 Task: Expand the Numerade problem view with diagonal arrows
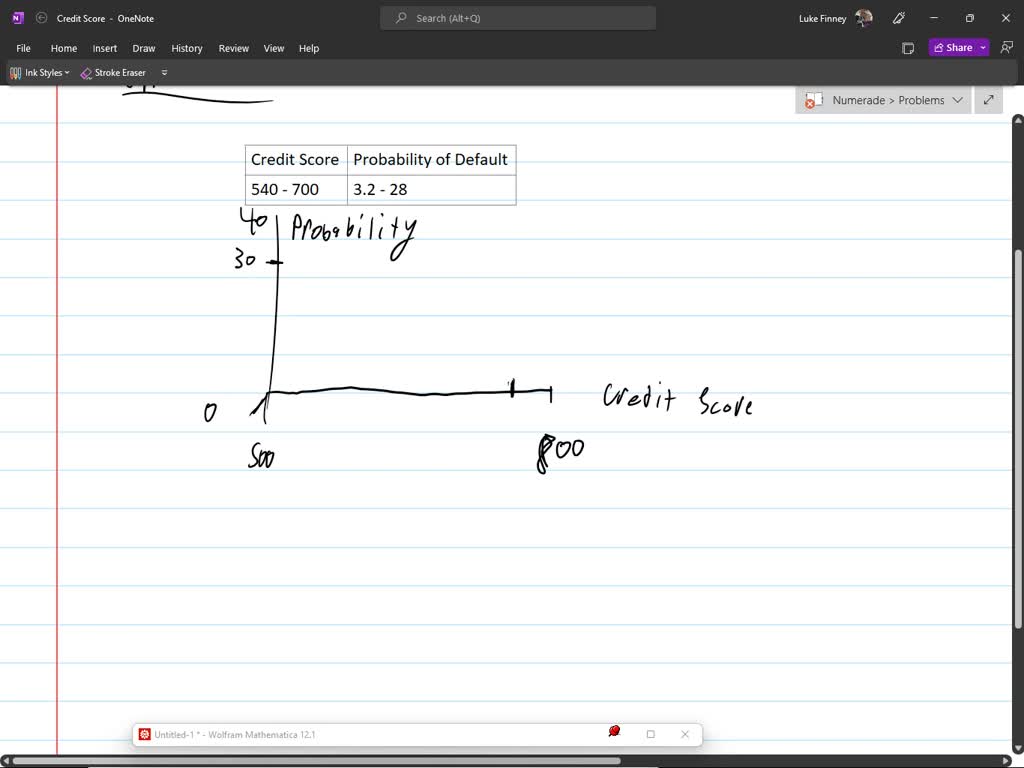point(988,100)
